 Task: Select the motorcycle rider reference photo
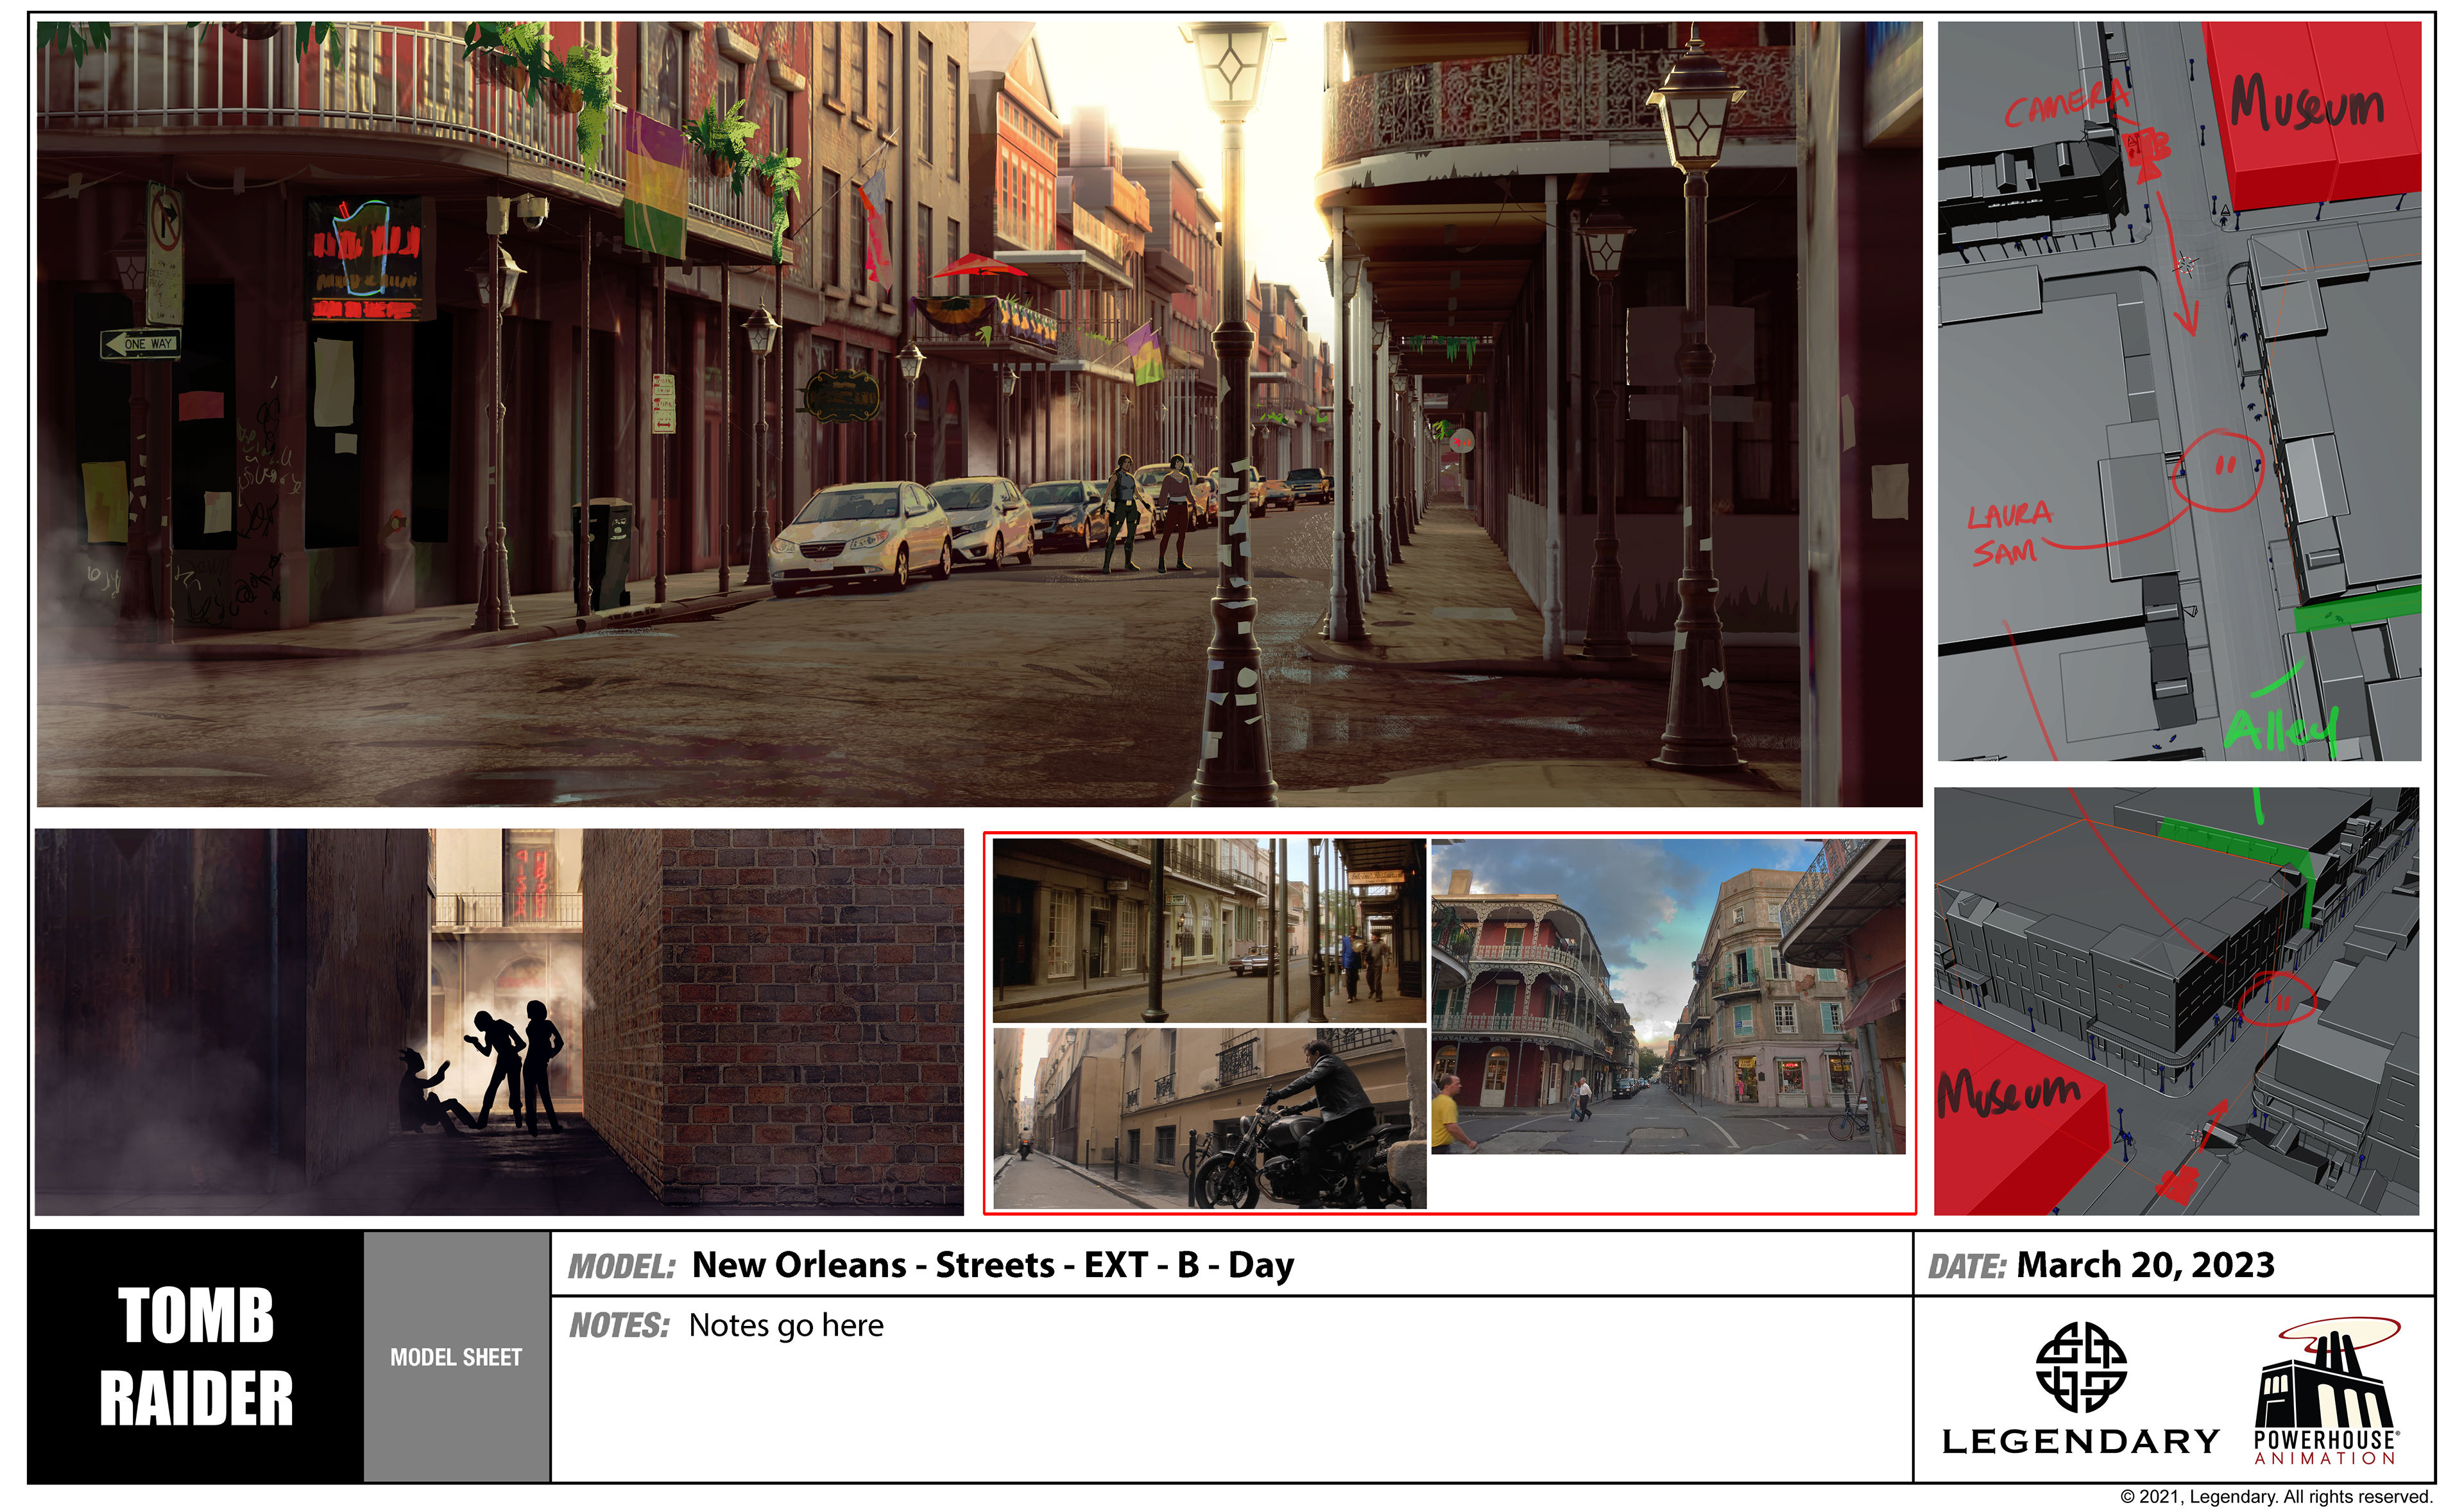coord(1209,1118)
